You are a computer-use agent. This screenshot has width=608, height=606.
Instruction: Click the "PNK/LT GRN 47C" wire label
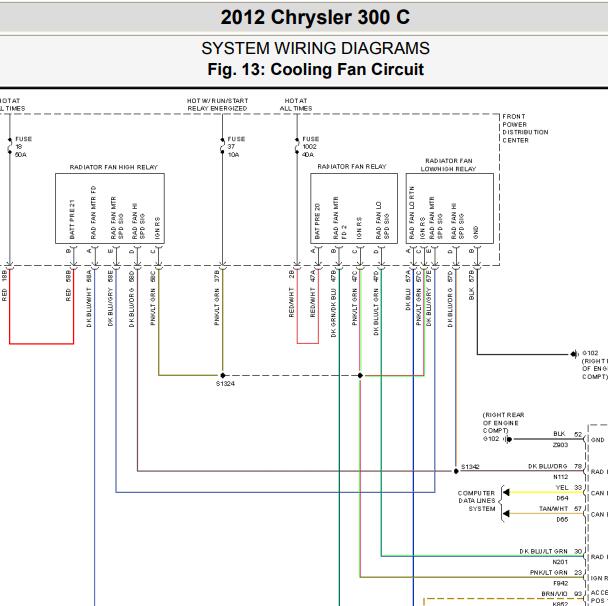click(x=354, y=298)
